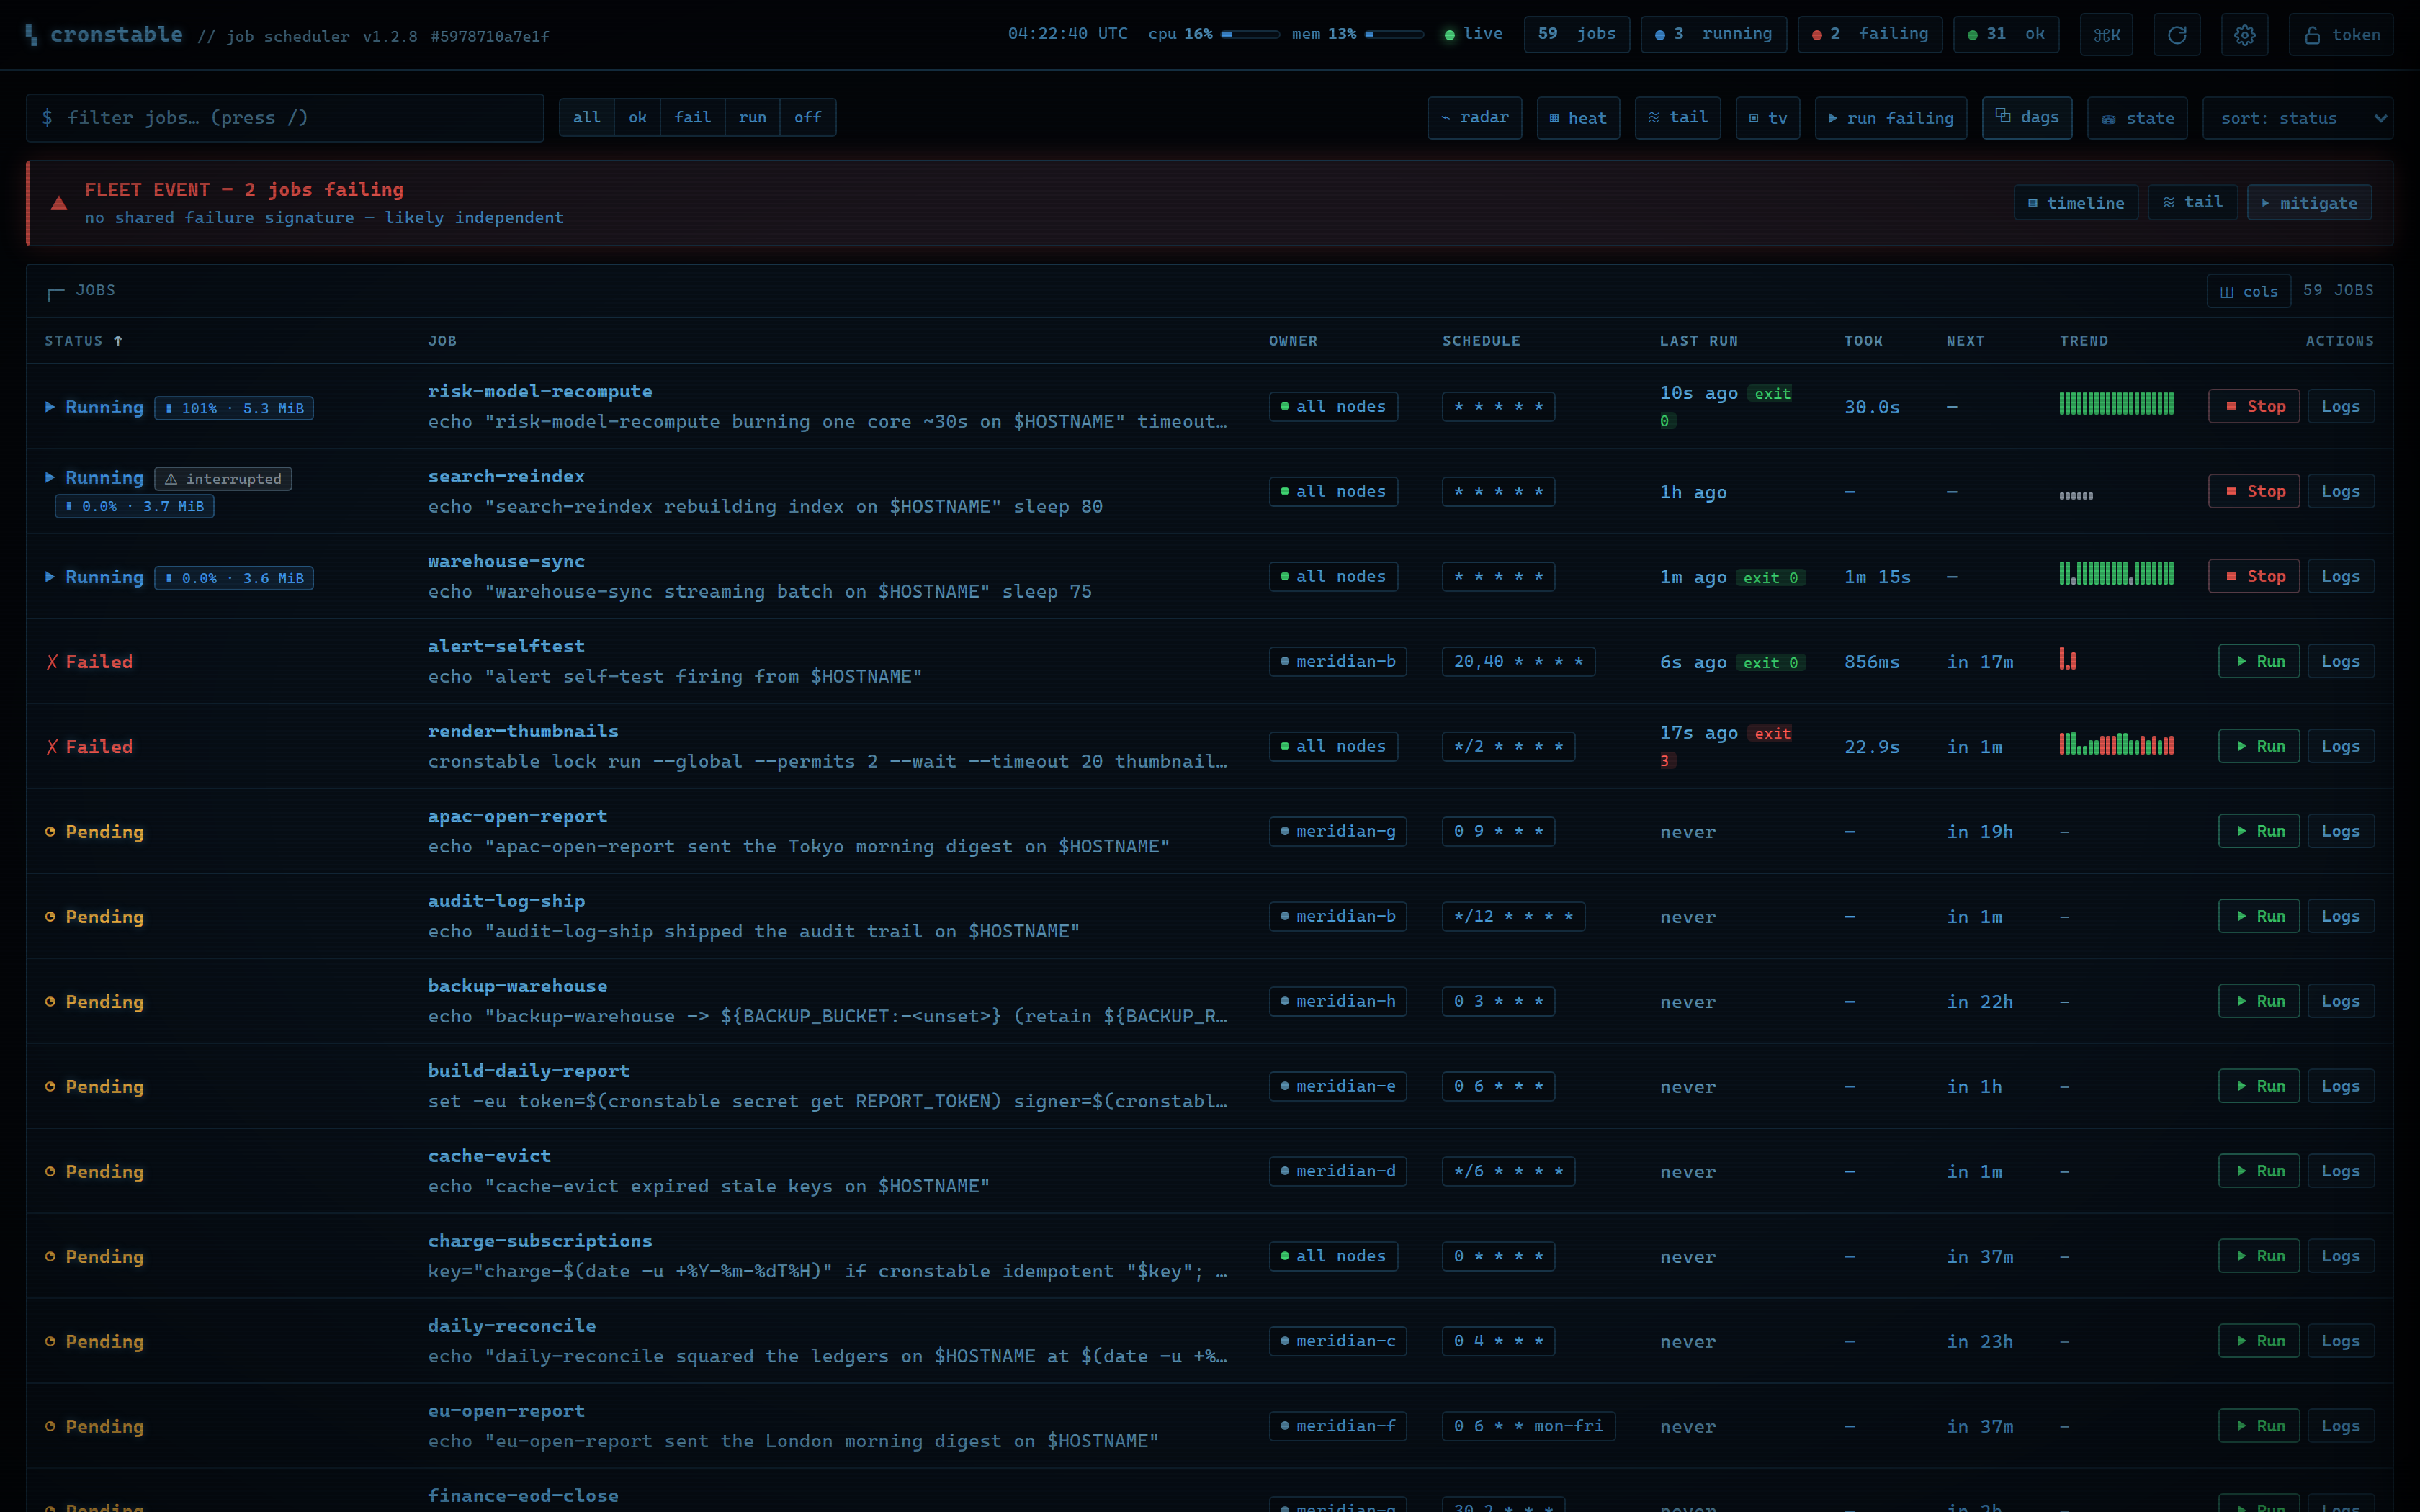Select the 'off' filter tab
Image resolution: width=2420 pixels, height=1512 pixels.
click(808, 118)
